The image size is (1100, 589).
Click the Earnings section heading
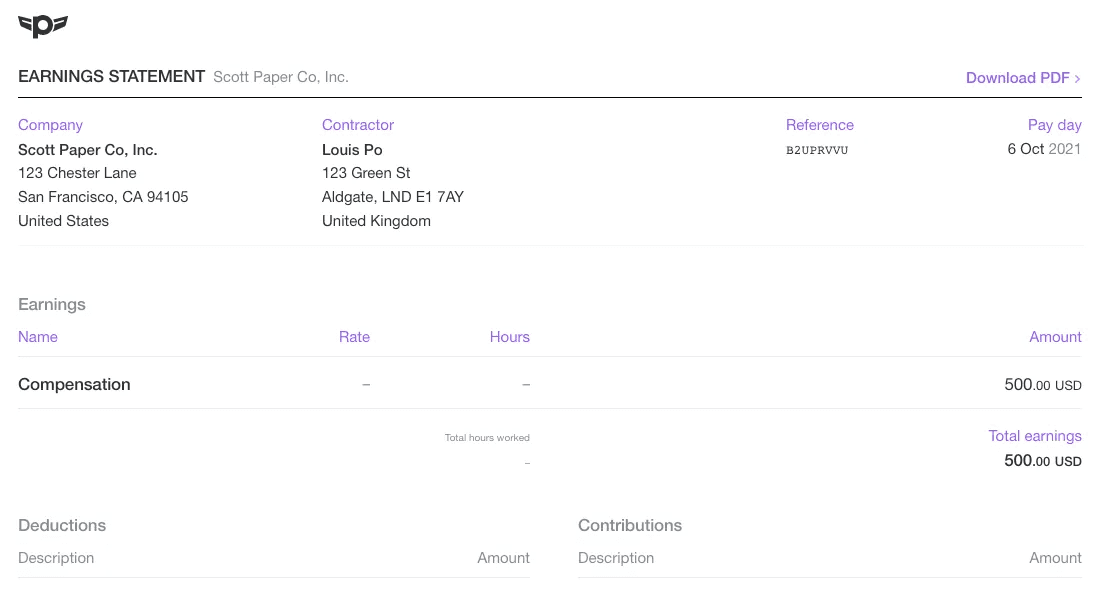[52, 304]
